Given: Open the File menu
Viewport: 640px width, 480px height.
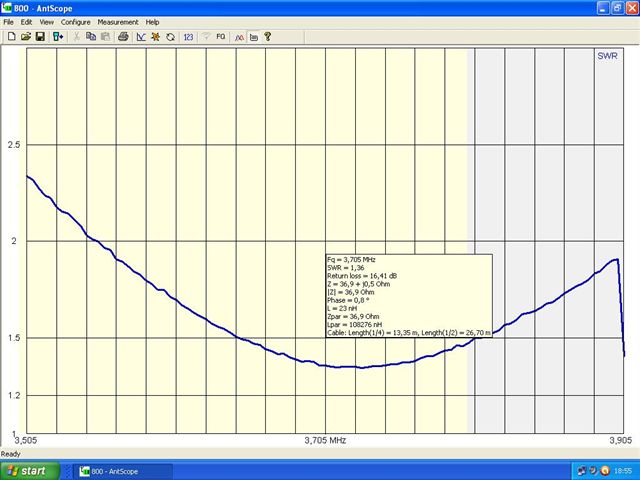Looking at the screenshot, I should click(8, 22).
